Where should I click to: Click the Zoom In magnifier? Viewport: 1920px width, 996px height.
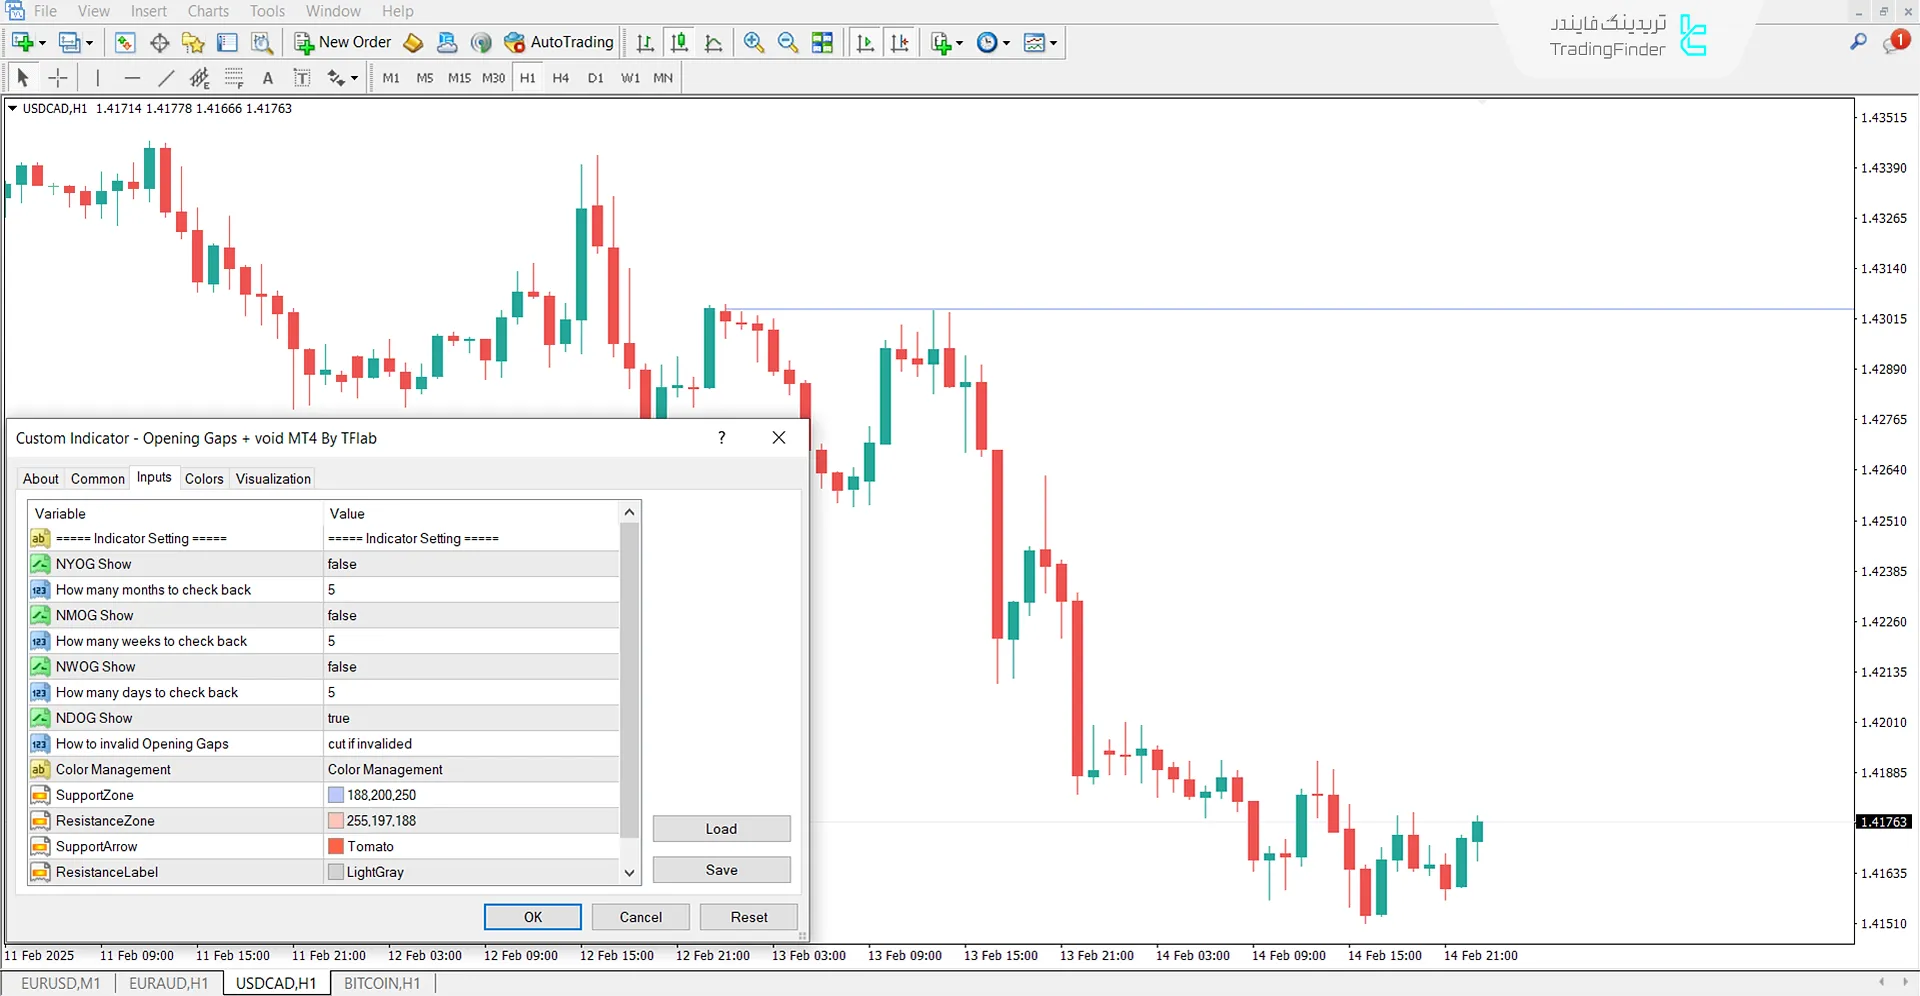753,42
